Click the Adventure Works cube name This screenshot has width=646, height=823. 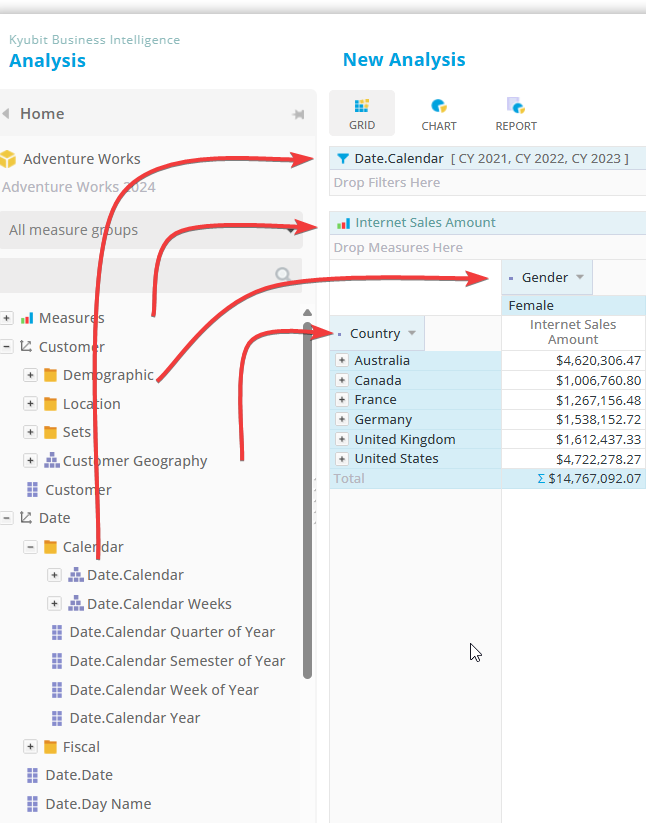pyautogui.click(x=81, y=159)
